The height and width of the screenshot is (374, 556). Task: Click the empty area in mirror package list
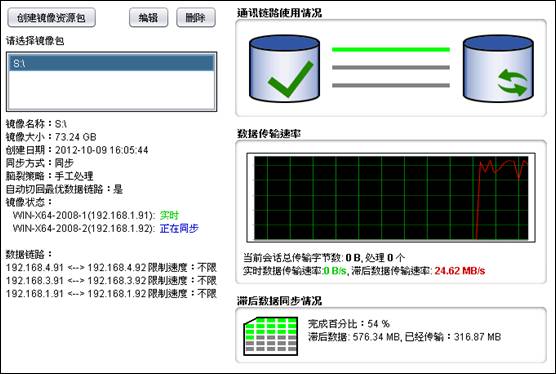tap(111, 90)
